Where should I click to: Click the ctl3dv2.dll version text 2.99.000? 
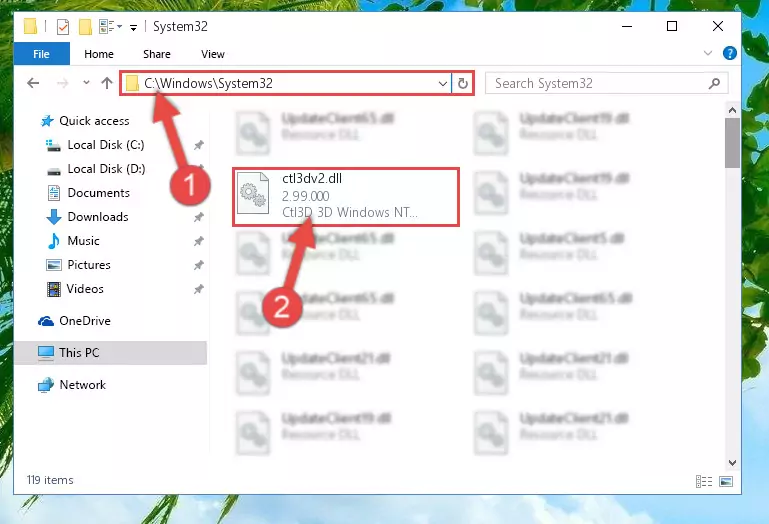click(306, 196)
